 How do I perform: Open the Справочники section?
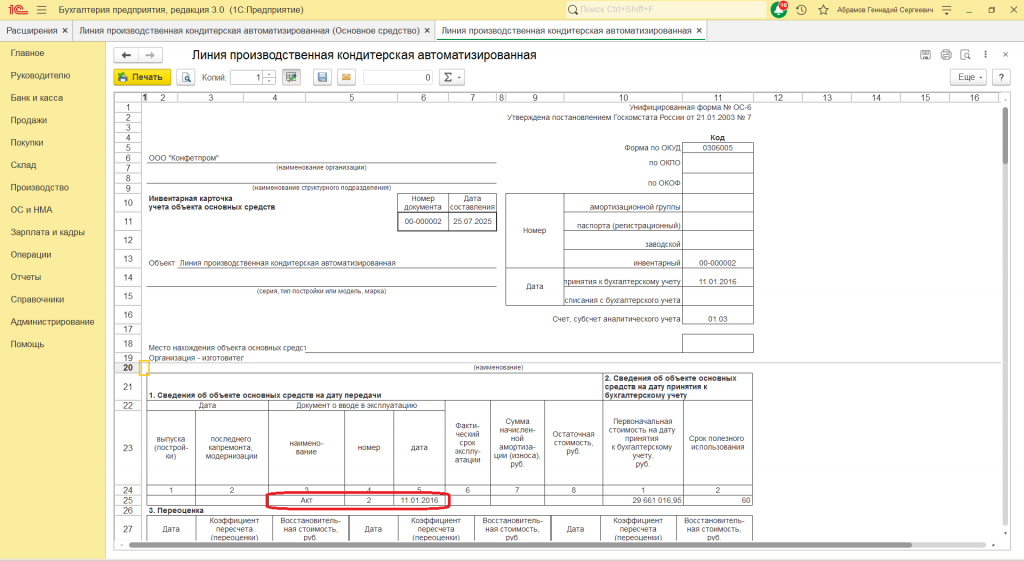37,299
